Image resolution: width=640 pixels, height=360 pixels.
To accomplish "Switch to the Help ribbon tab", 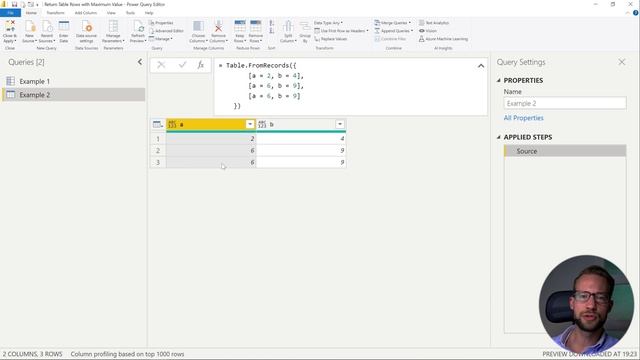I will coord(149,13).
